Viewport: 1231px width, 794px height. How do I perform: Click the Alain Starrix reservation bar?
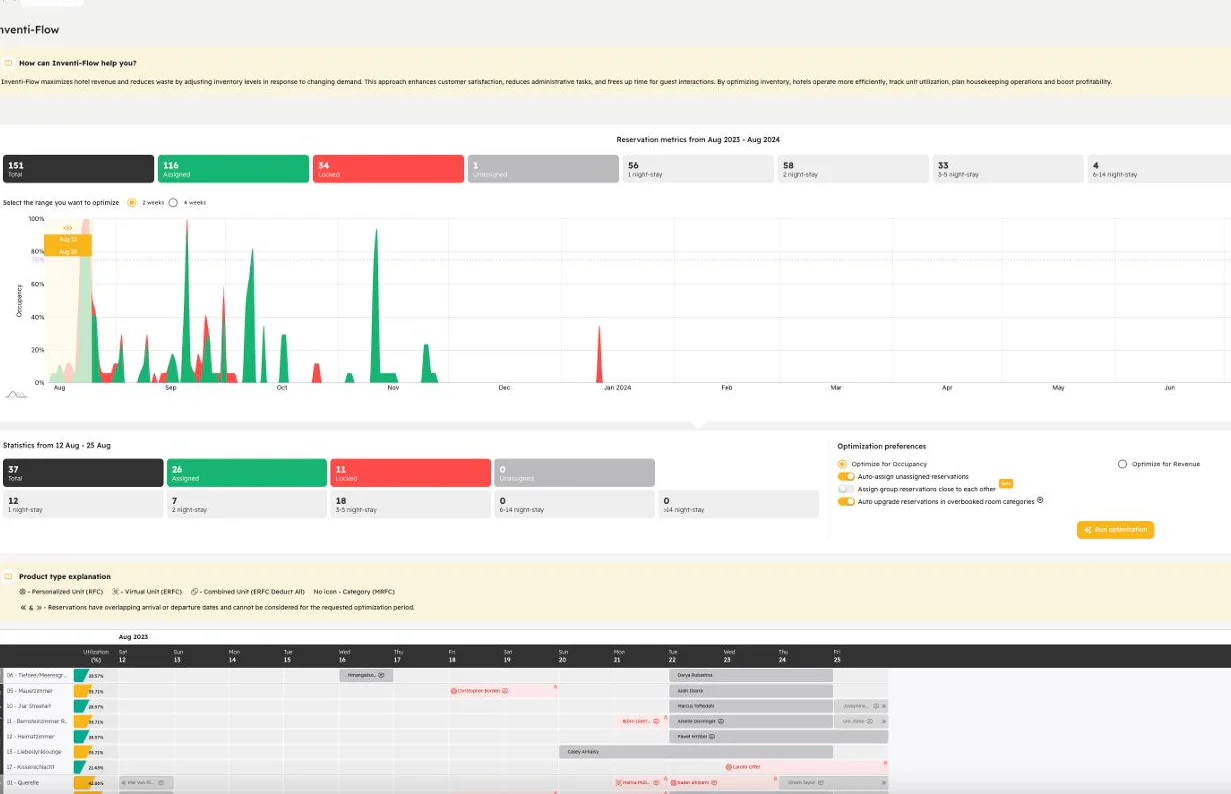pyautogui.click(x=751, y=691)
